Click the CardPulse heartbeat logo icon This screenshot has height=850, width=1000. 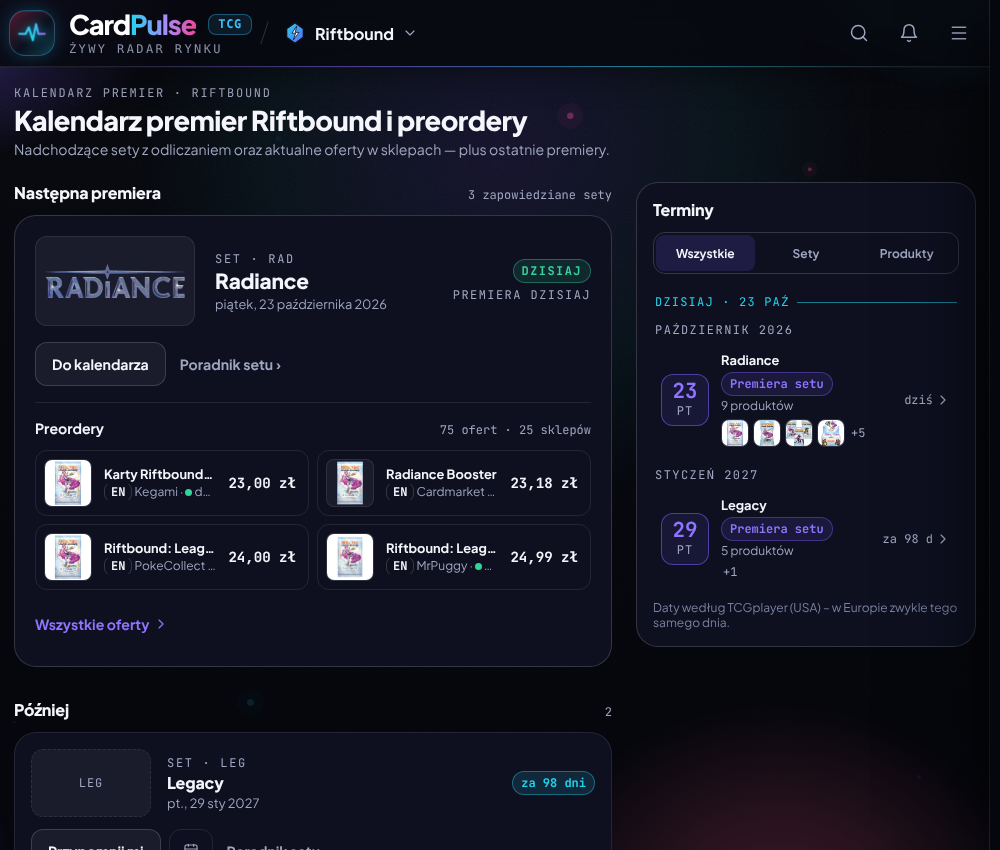point(32,33)
